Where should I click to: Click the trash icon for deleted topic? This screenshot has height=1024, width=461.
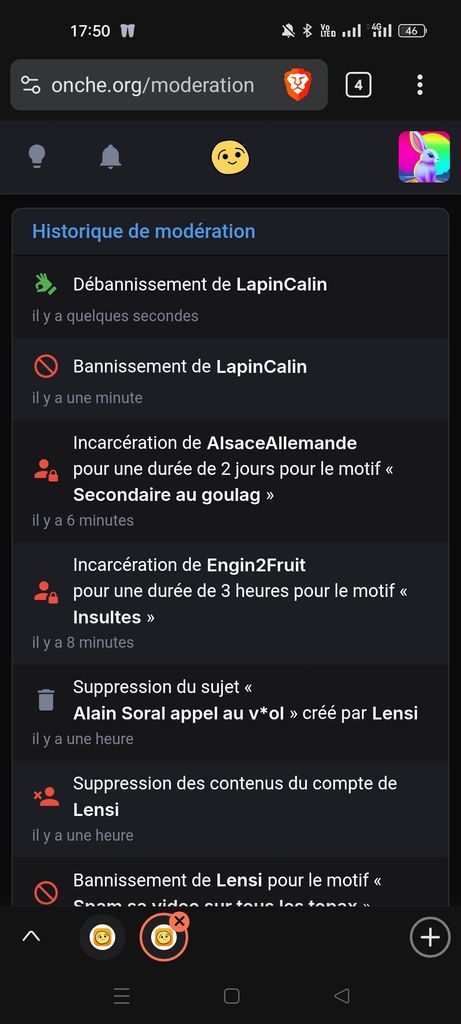coord(46,700)
